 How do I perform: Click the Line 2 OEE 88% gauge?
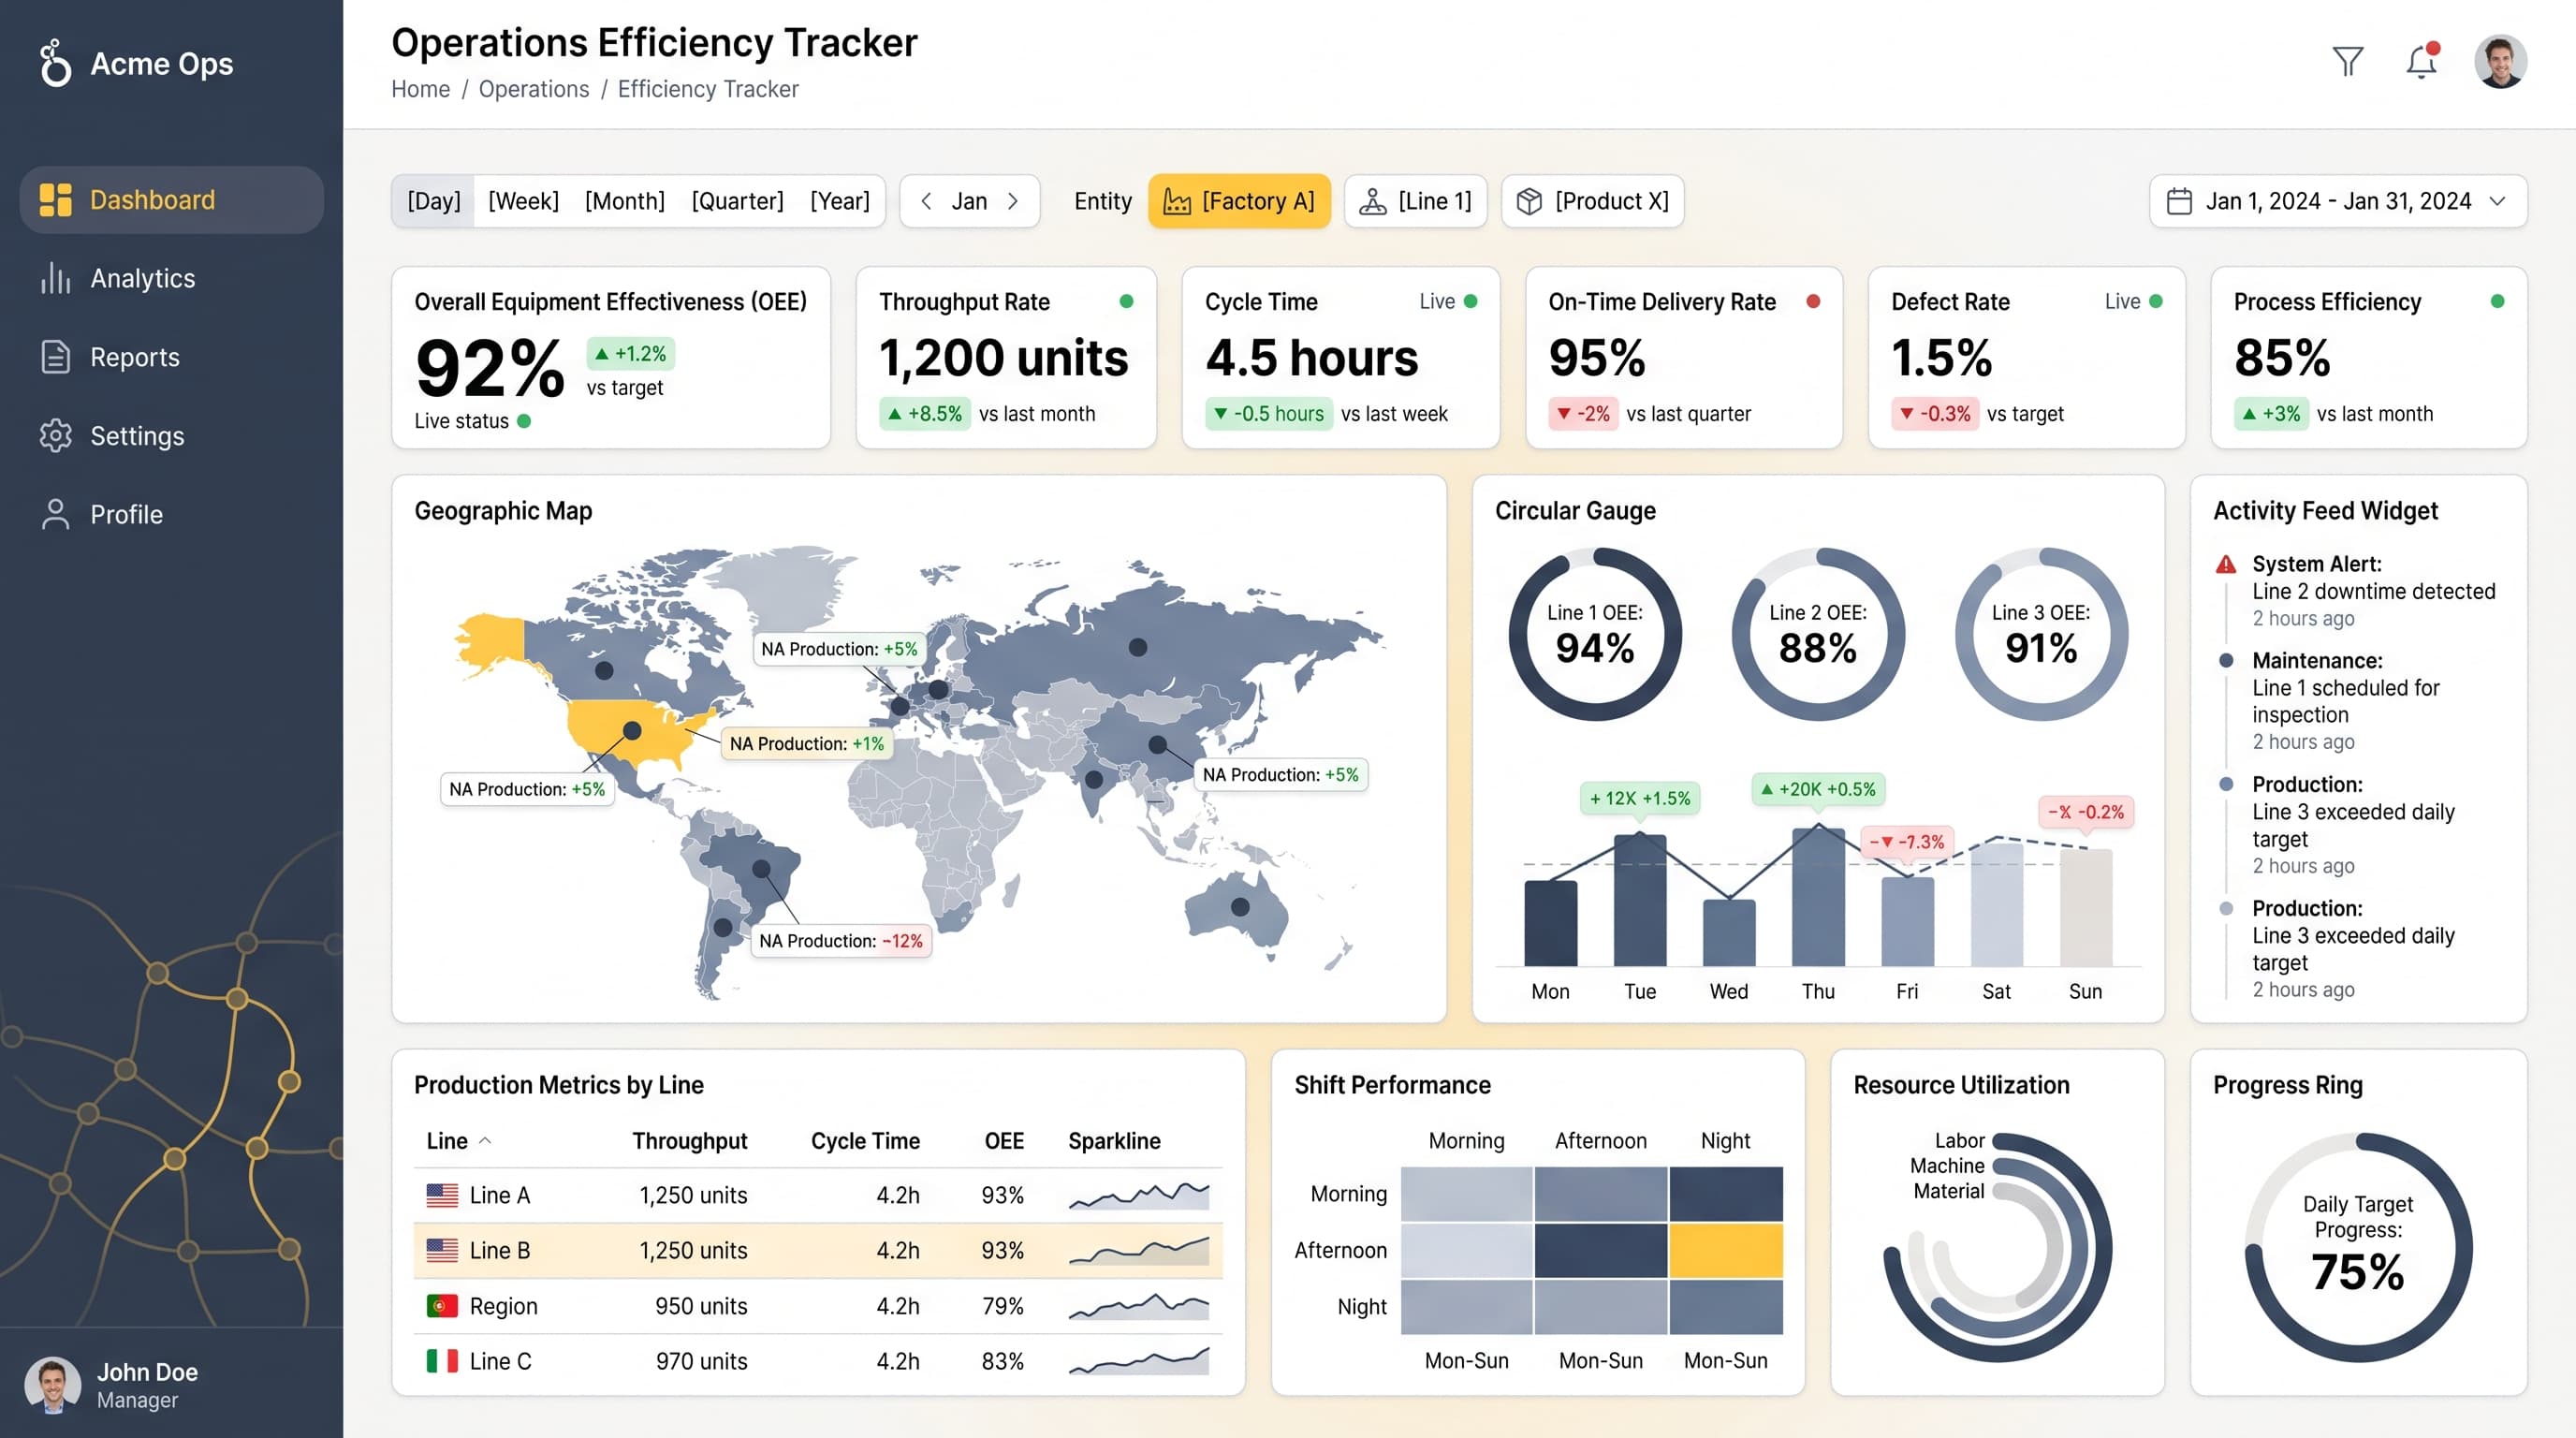pos(1817,634)
